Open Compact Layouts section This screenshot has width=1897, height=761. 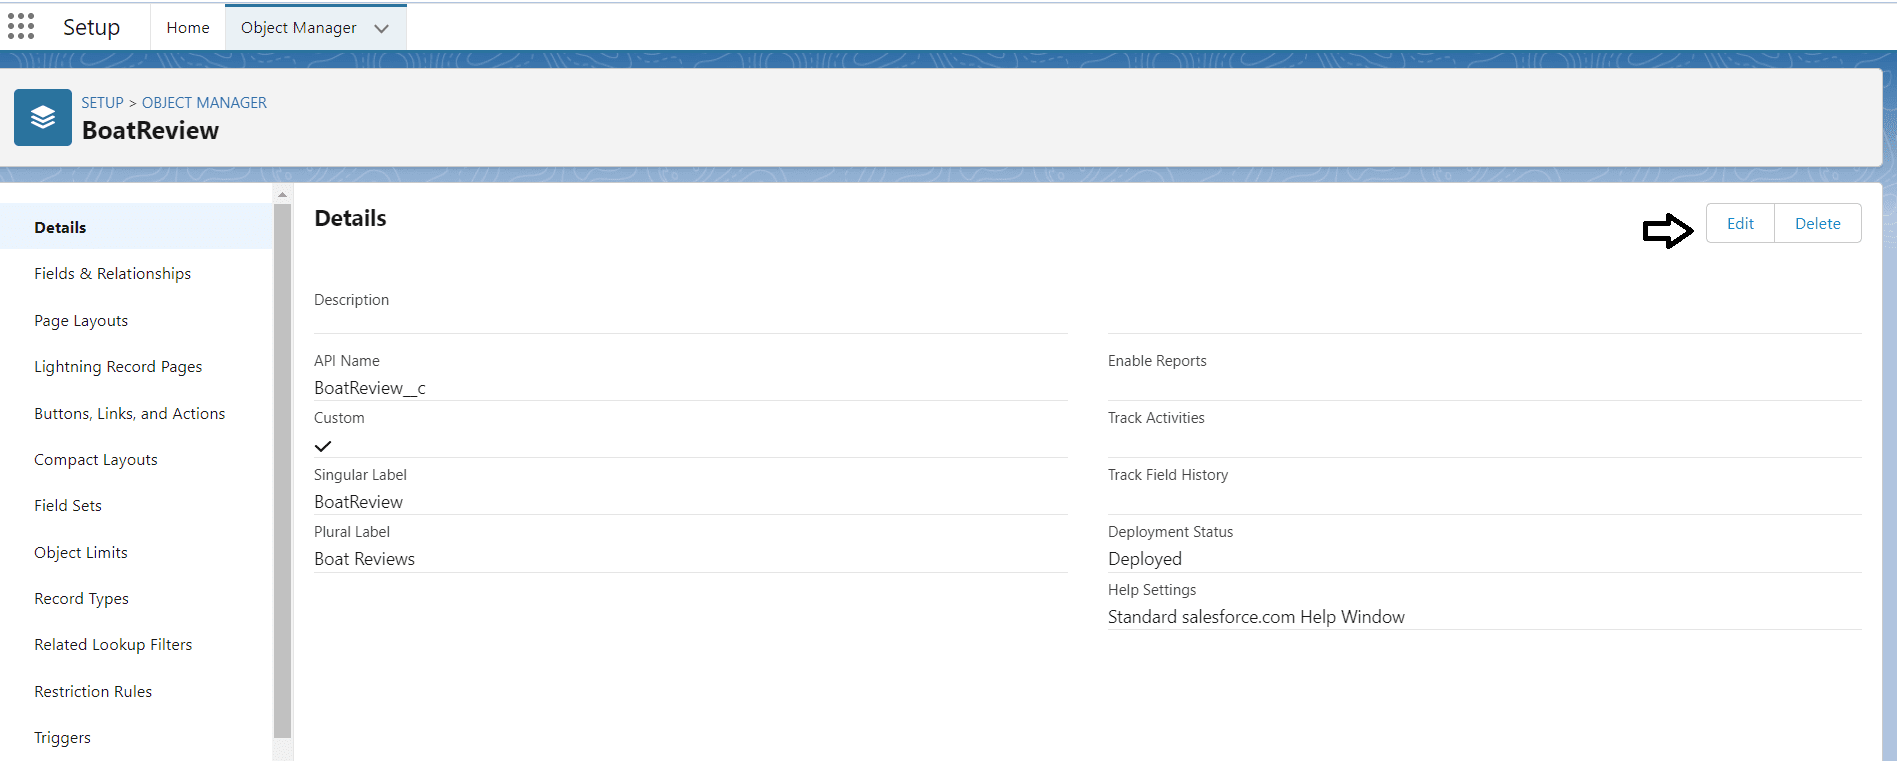96,460
